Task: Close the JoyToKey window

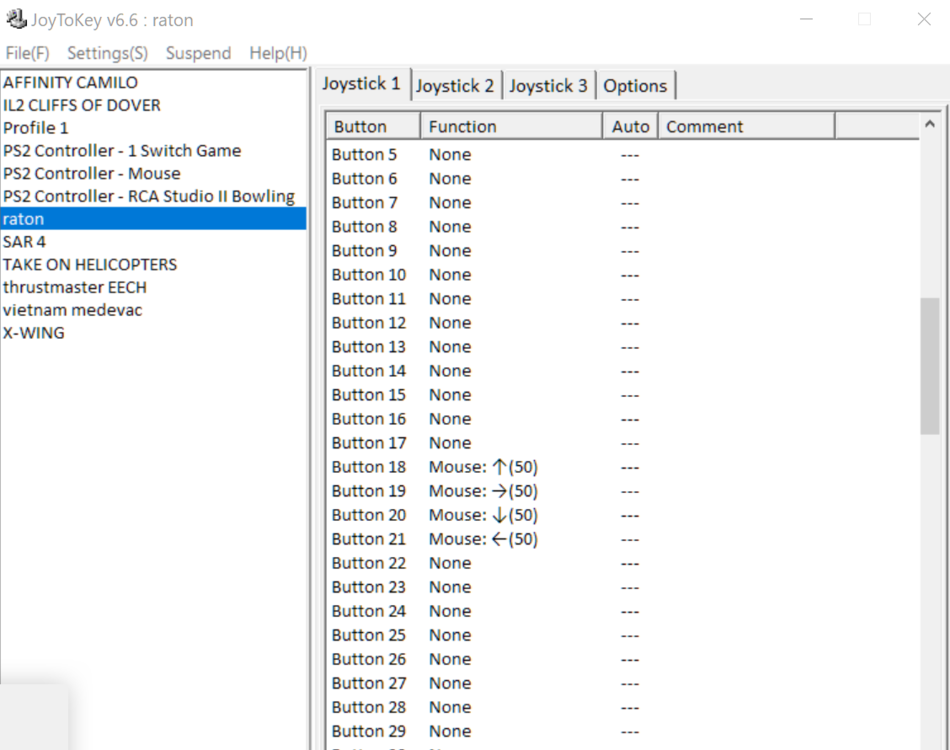Action: pos(923,19)
